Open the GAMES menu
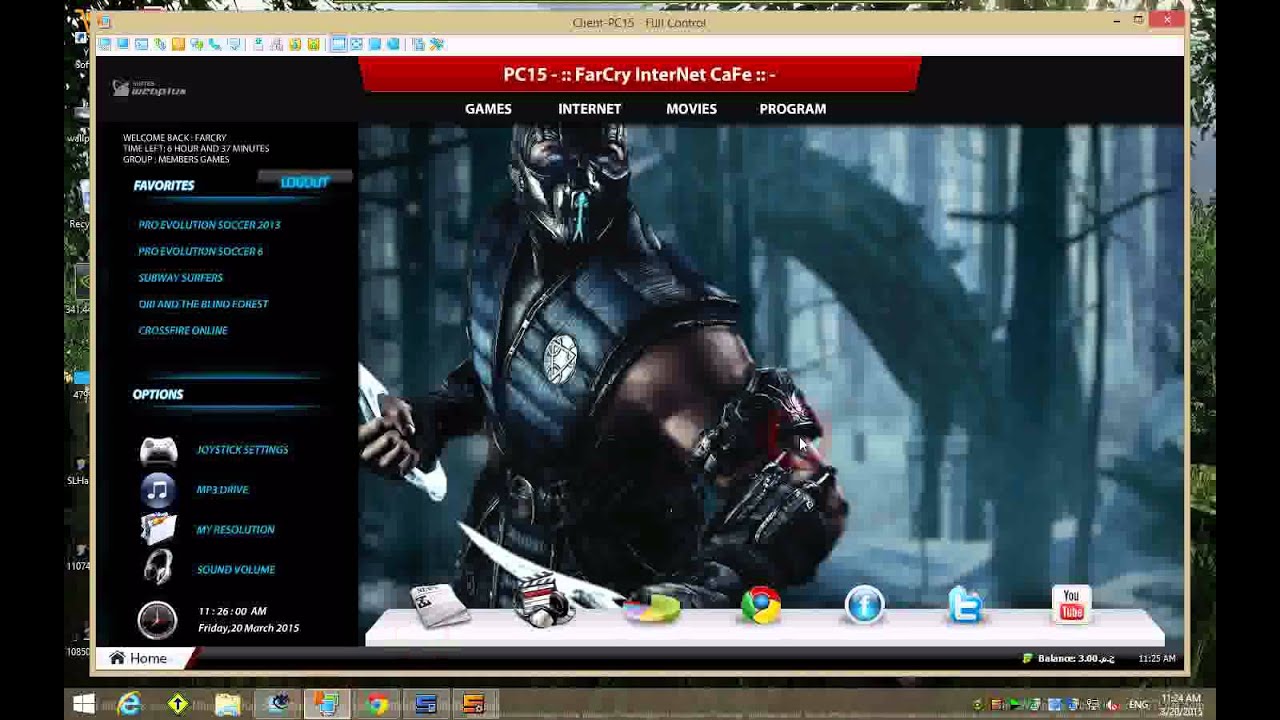The image size is (1280, 720). [x=488, y=109]
